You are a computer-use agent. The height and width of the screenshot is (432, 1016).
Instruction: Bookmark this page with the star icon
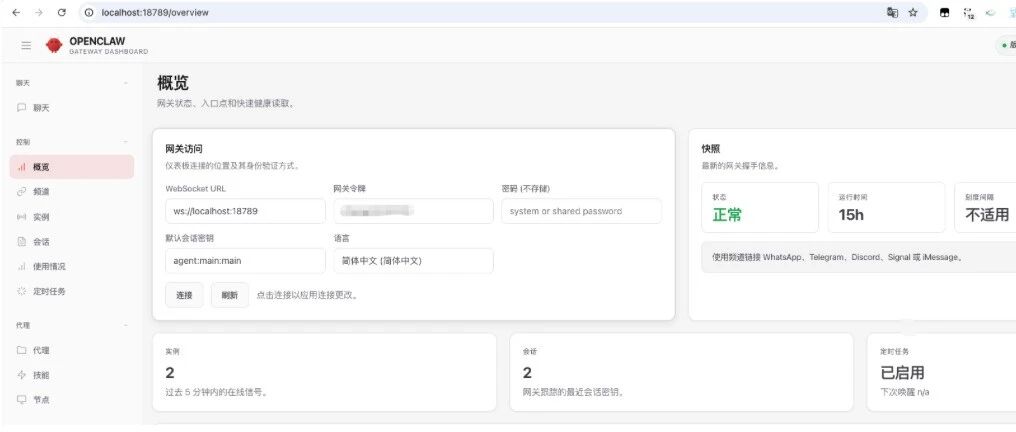point(913,12)
